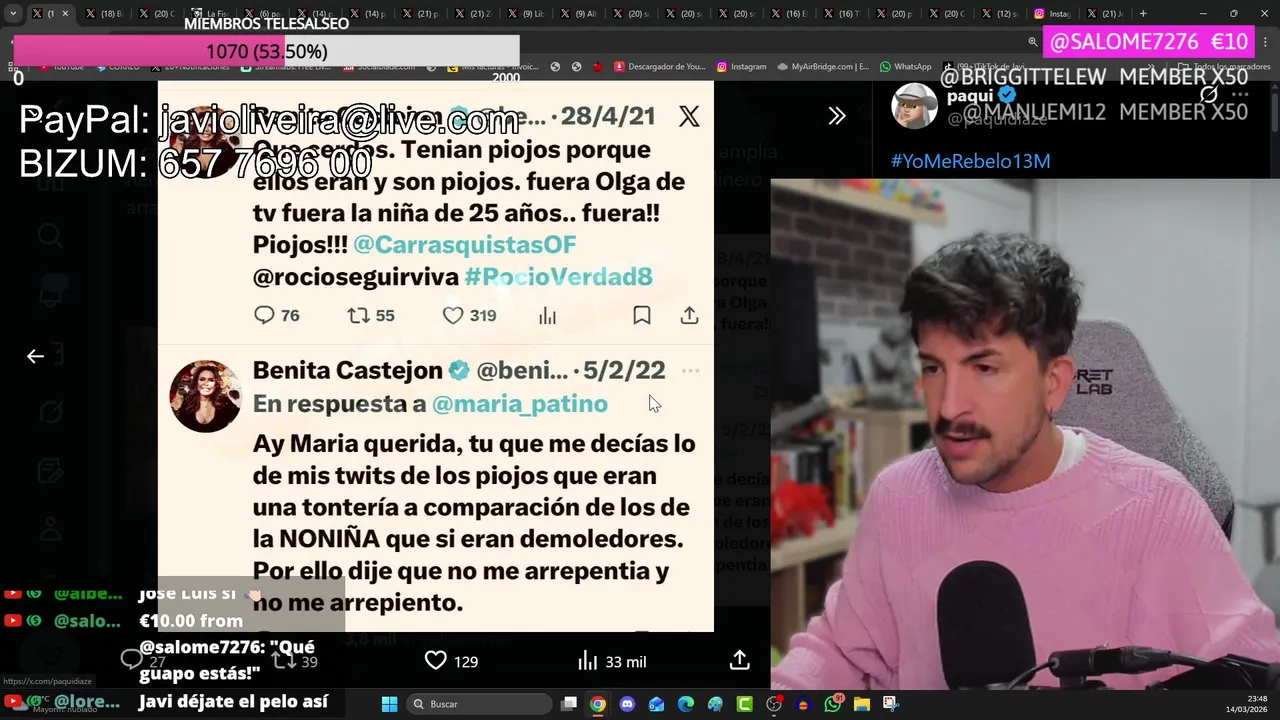Click paqui's verified badge

point(1007,96)
